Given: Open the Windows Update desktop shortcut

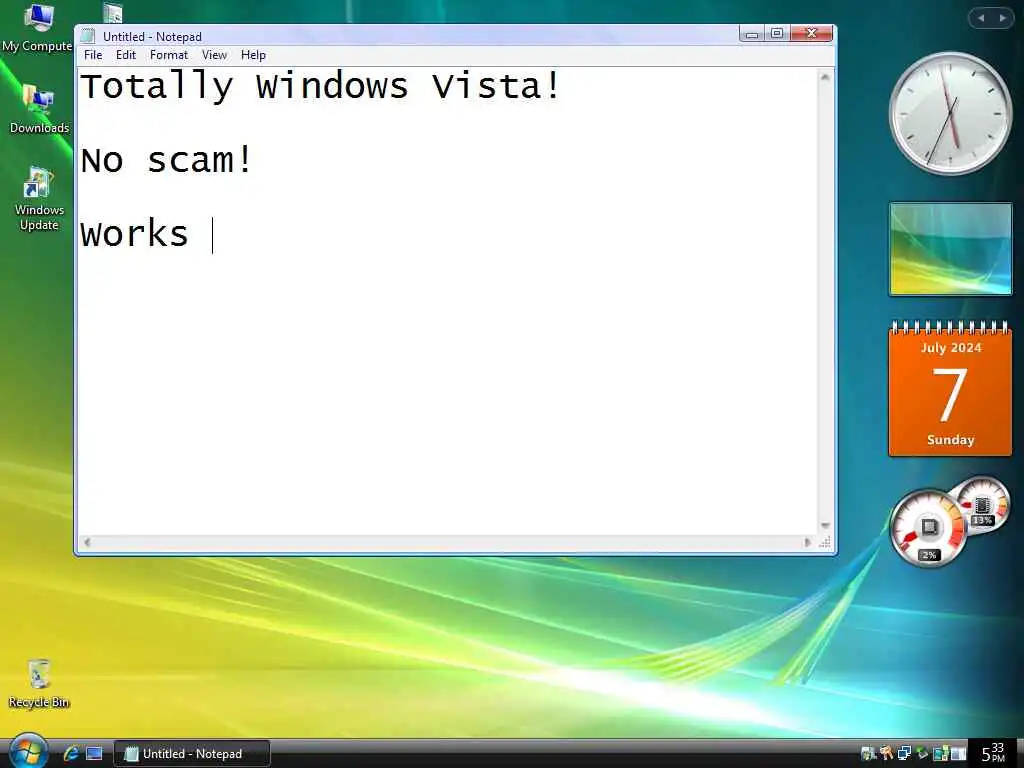Looking at the screenshot, I should 39,199.
